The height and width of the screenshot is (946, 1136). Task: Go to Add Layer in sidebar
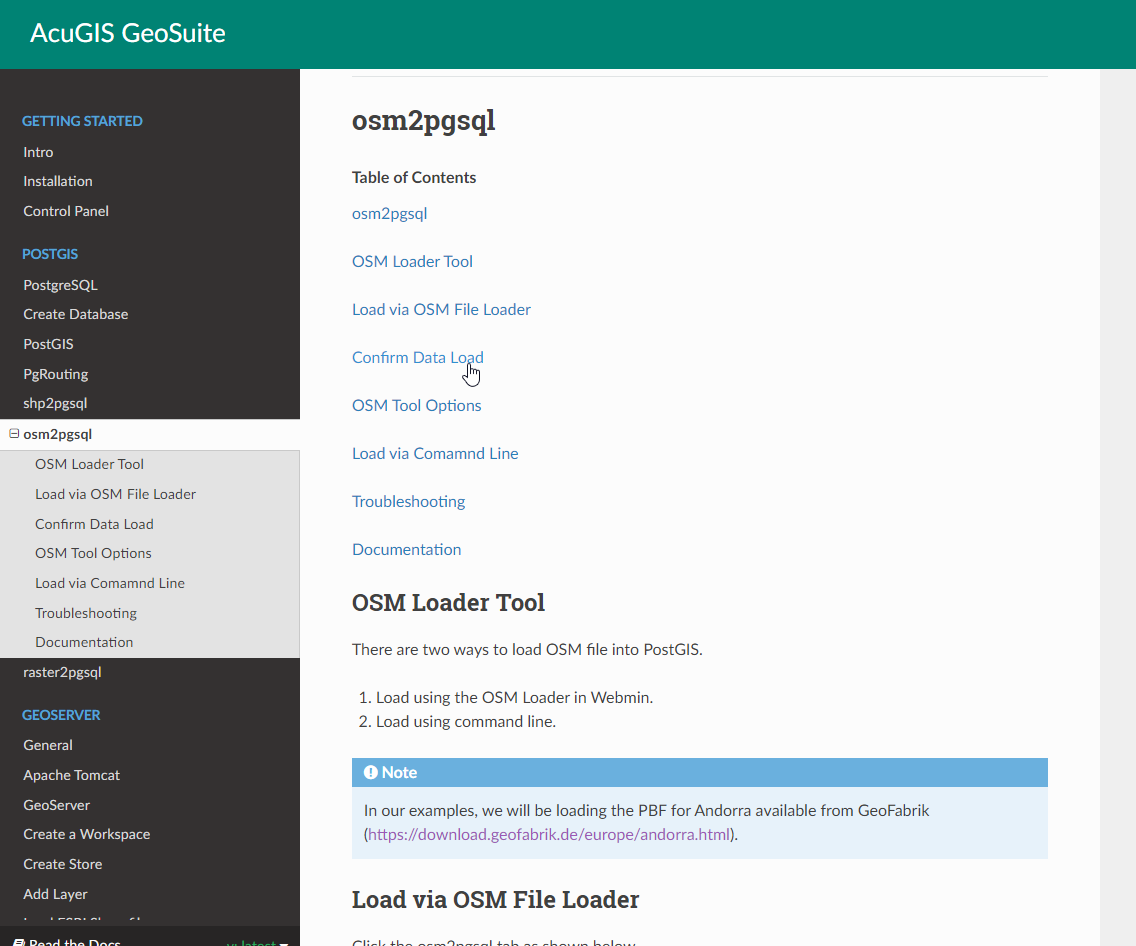tap(55, 894)
